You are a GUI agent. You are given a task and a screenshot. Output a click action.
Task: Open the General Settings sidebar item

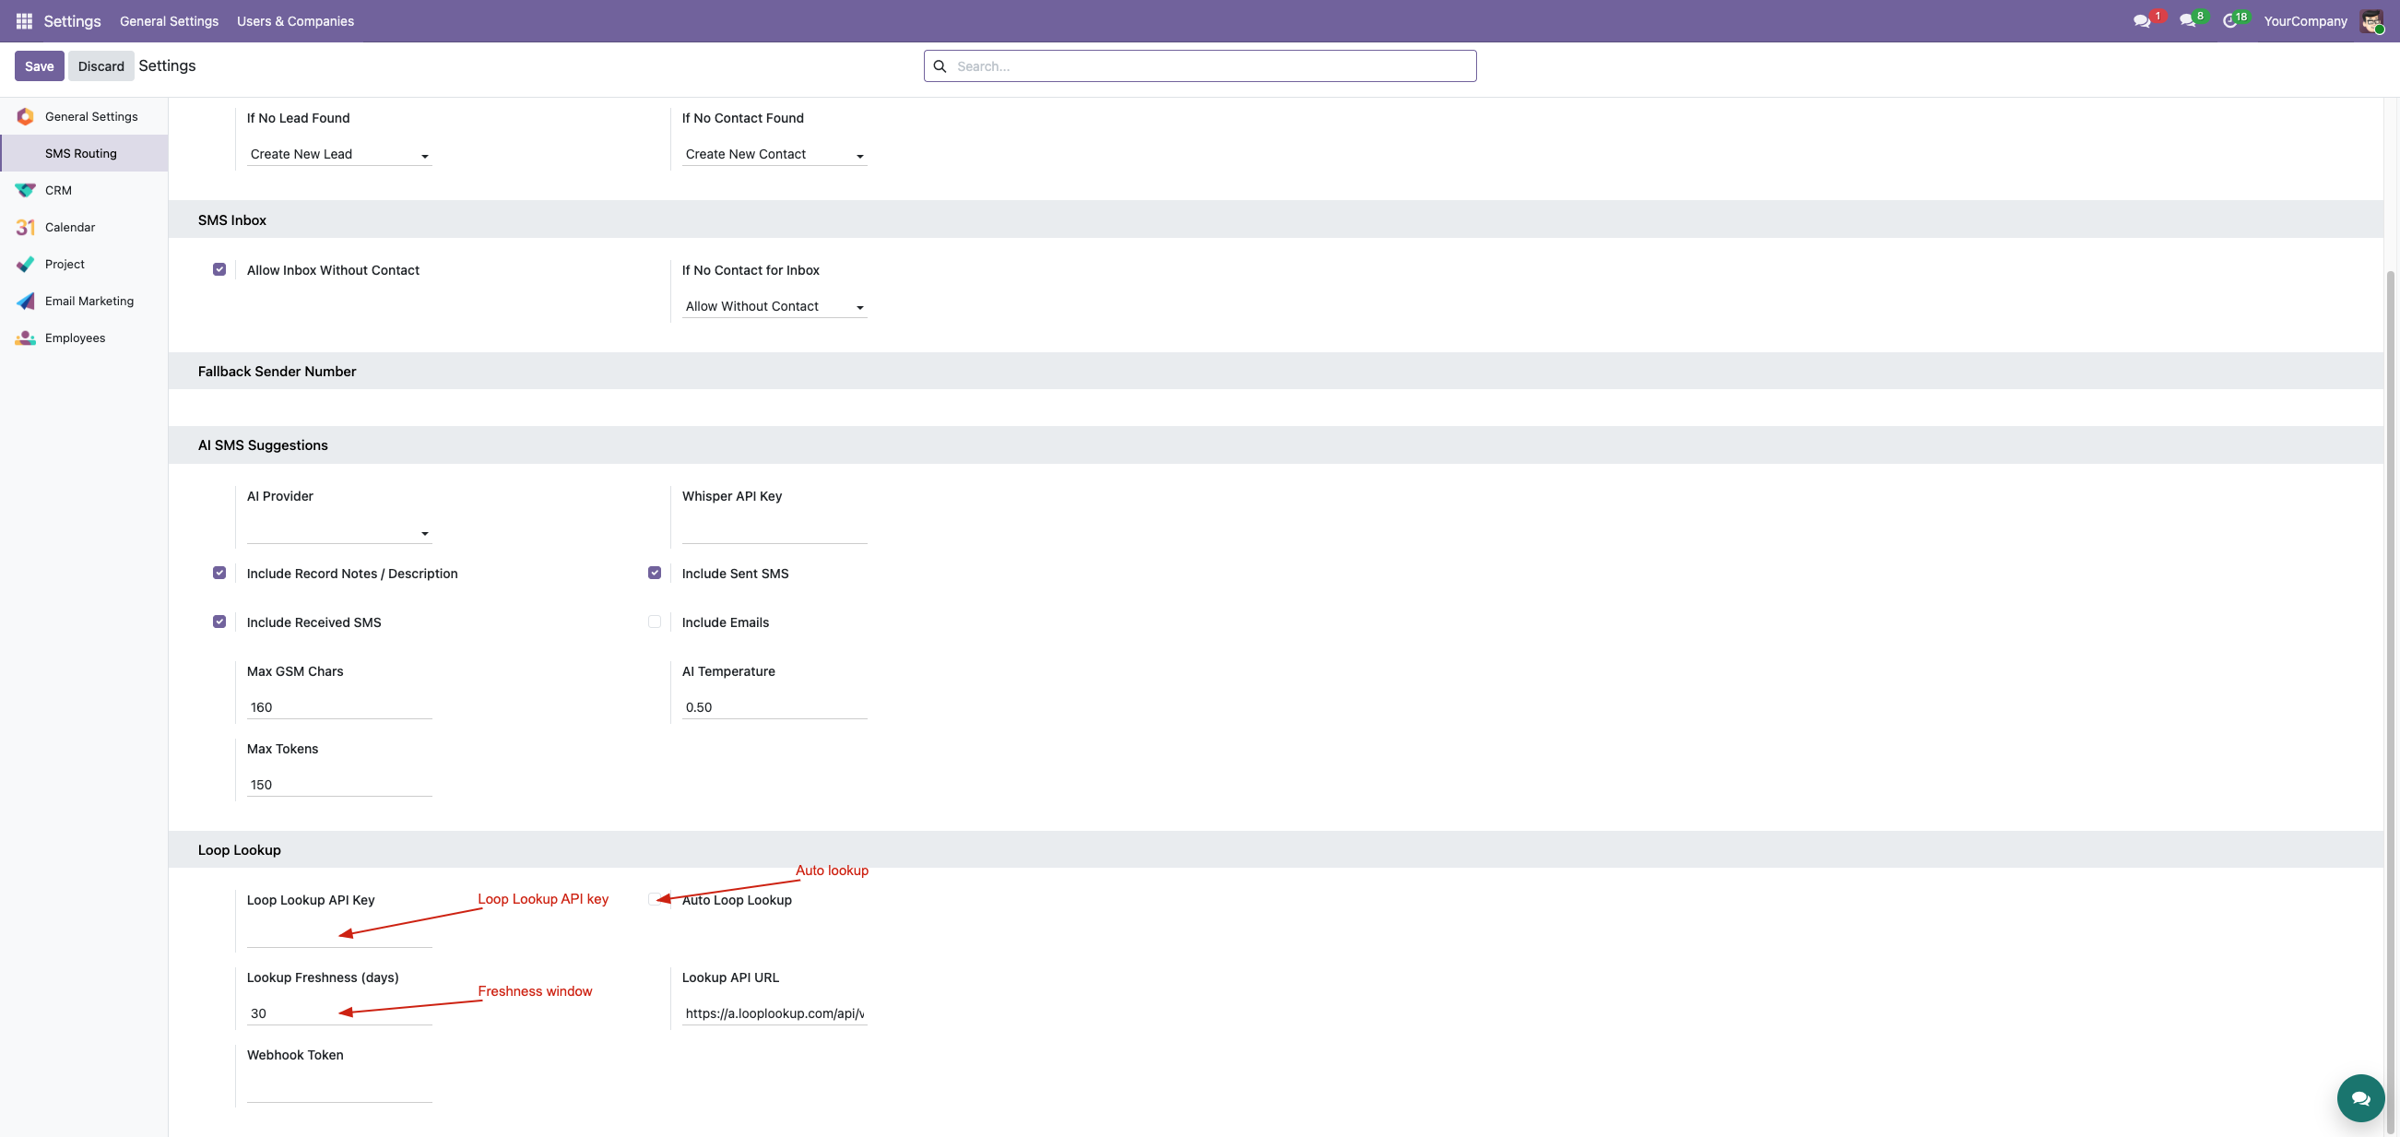click(x=84, y=116)
